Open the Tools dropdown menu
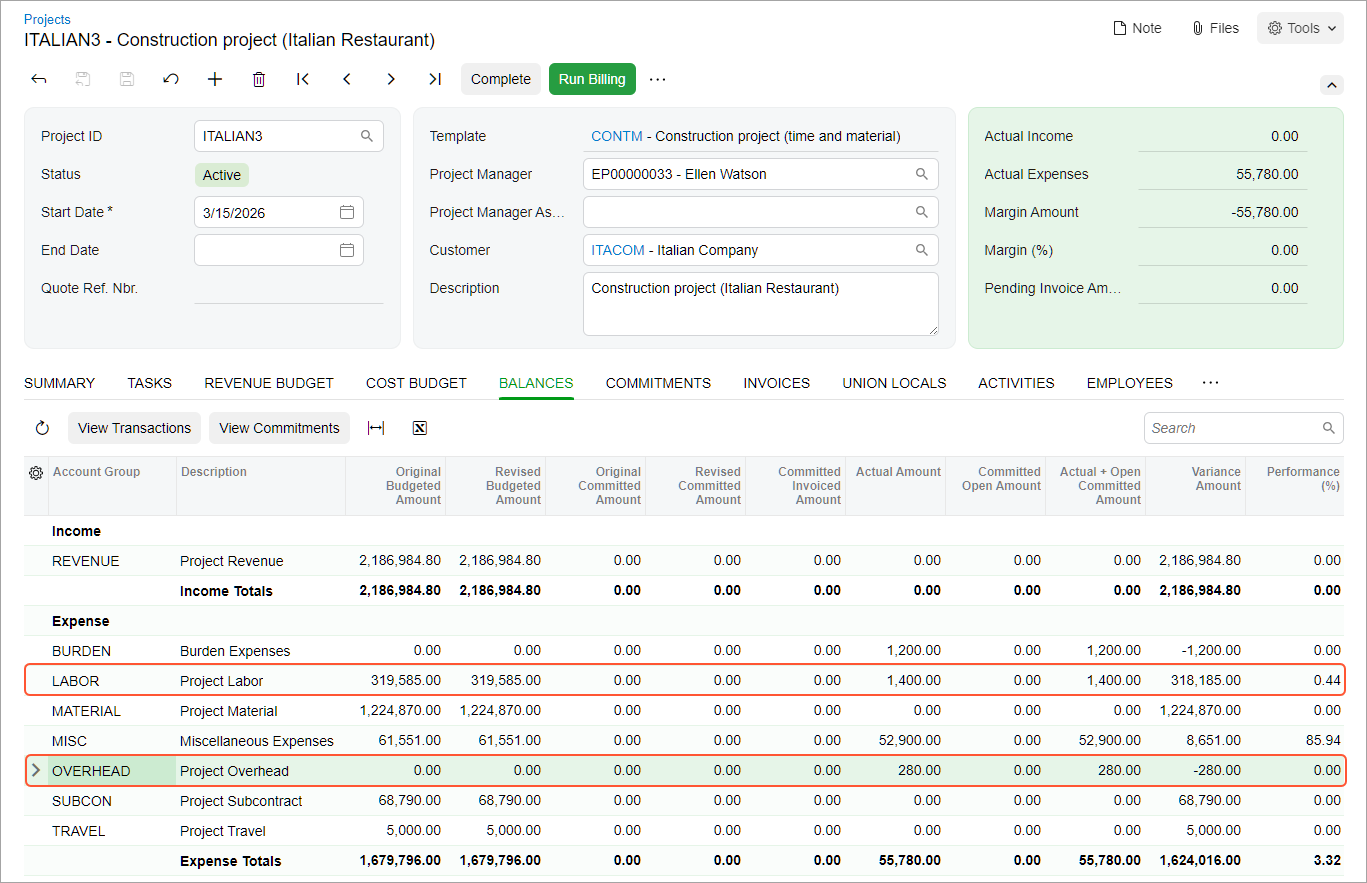Viewport: 1367px width, 883px height. (x=1301, y=28)
